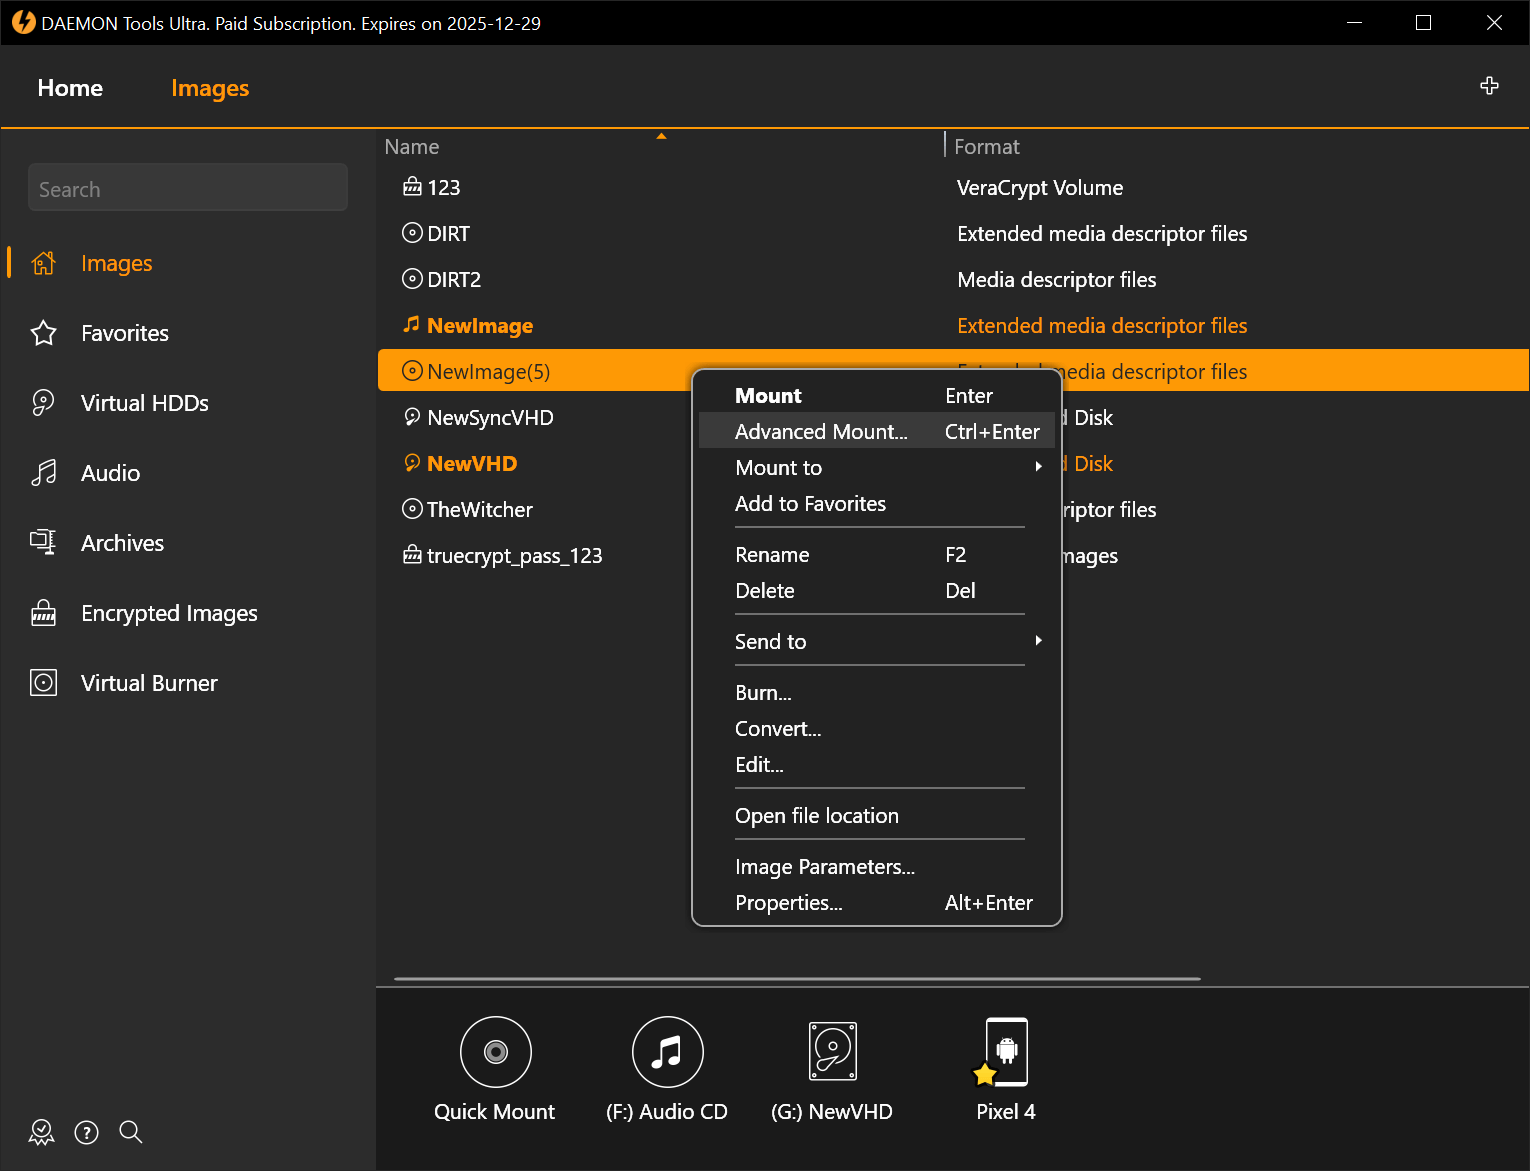Screen dimensions: 1530x1171
Task: Click inside the Search input field
Action: point(187,188)
